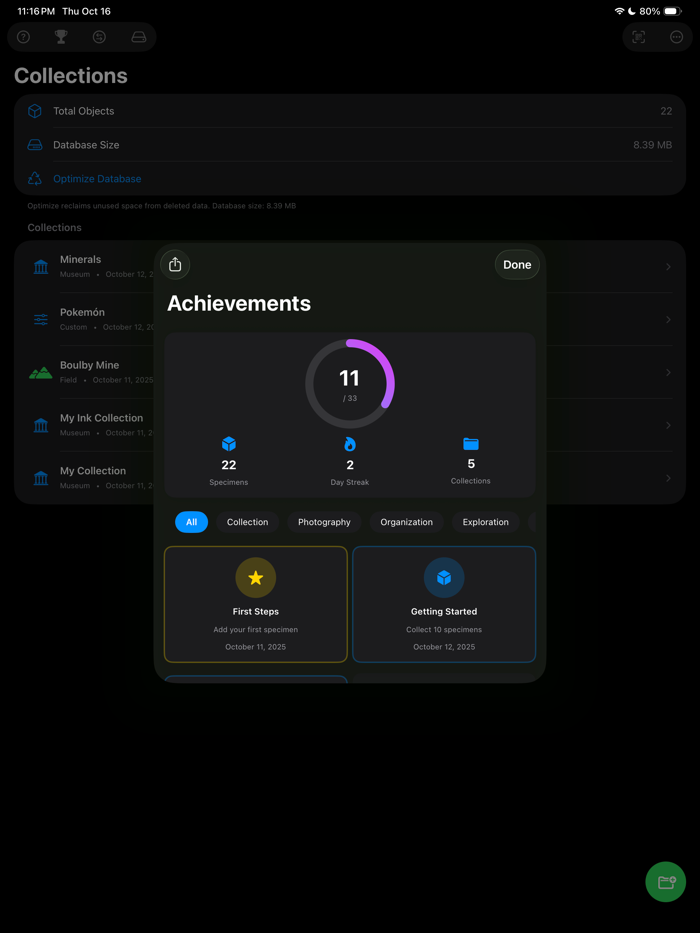The width and height of the screenshot is (700, 933).
Task: Open the Minerals collection name
Action: [x=80, y=259]
